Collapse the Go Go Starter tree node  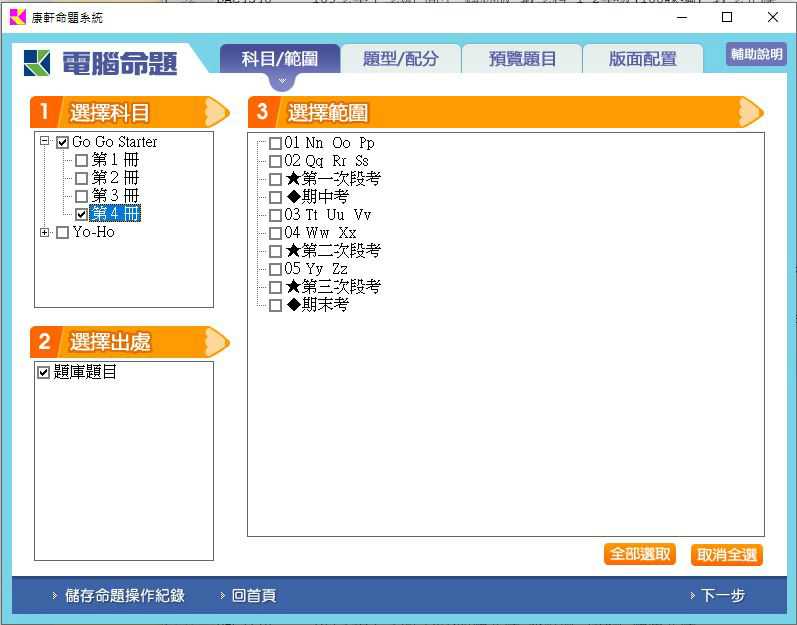45,141
